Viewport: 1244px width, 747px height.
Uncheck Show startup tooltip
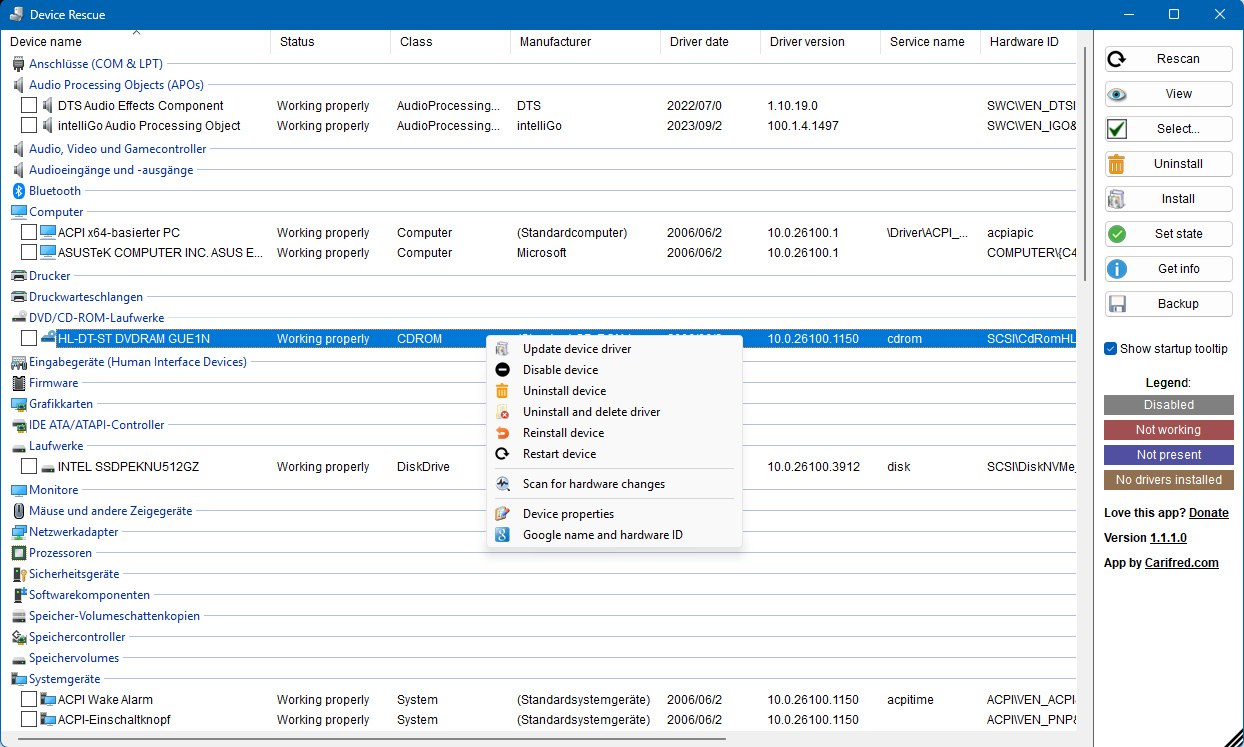coord(1110,349)
